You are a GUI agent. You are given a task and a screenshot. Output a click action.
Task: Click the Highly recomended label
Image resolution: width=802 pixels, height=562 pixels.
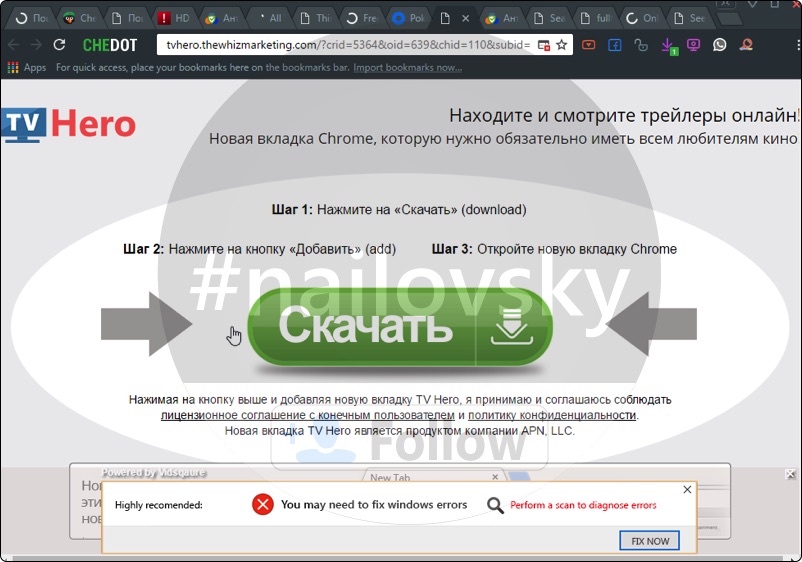coord(159,505)
